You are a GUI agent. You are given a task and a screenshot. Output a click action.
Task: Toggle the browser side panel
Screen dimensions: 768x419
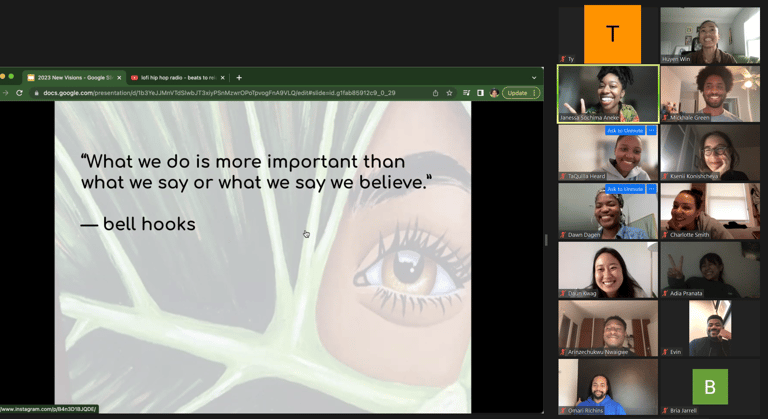480,93
